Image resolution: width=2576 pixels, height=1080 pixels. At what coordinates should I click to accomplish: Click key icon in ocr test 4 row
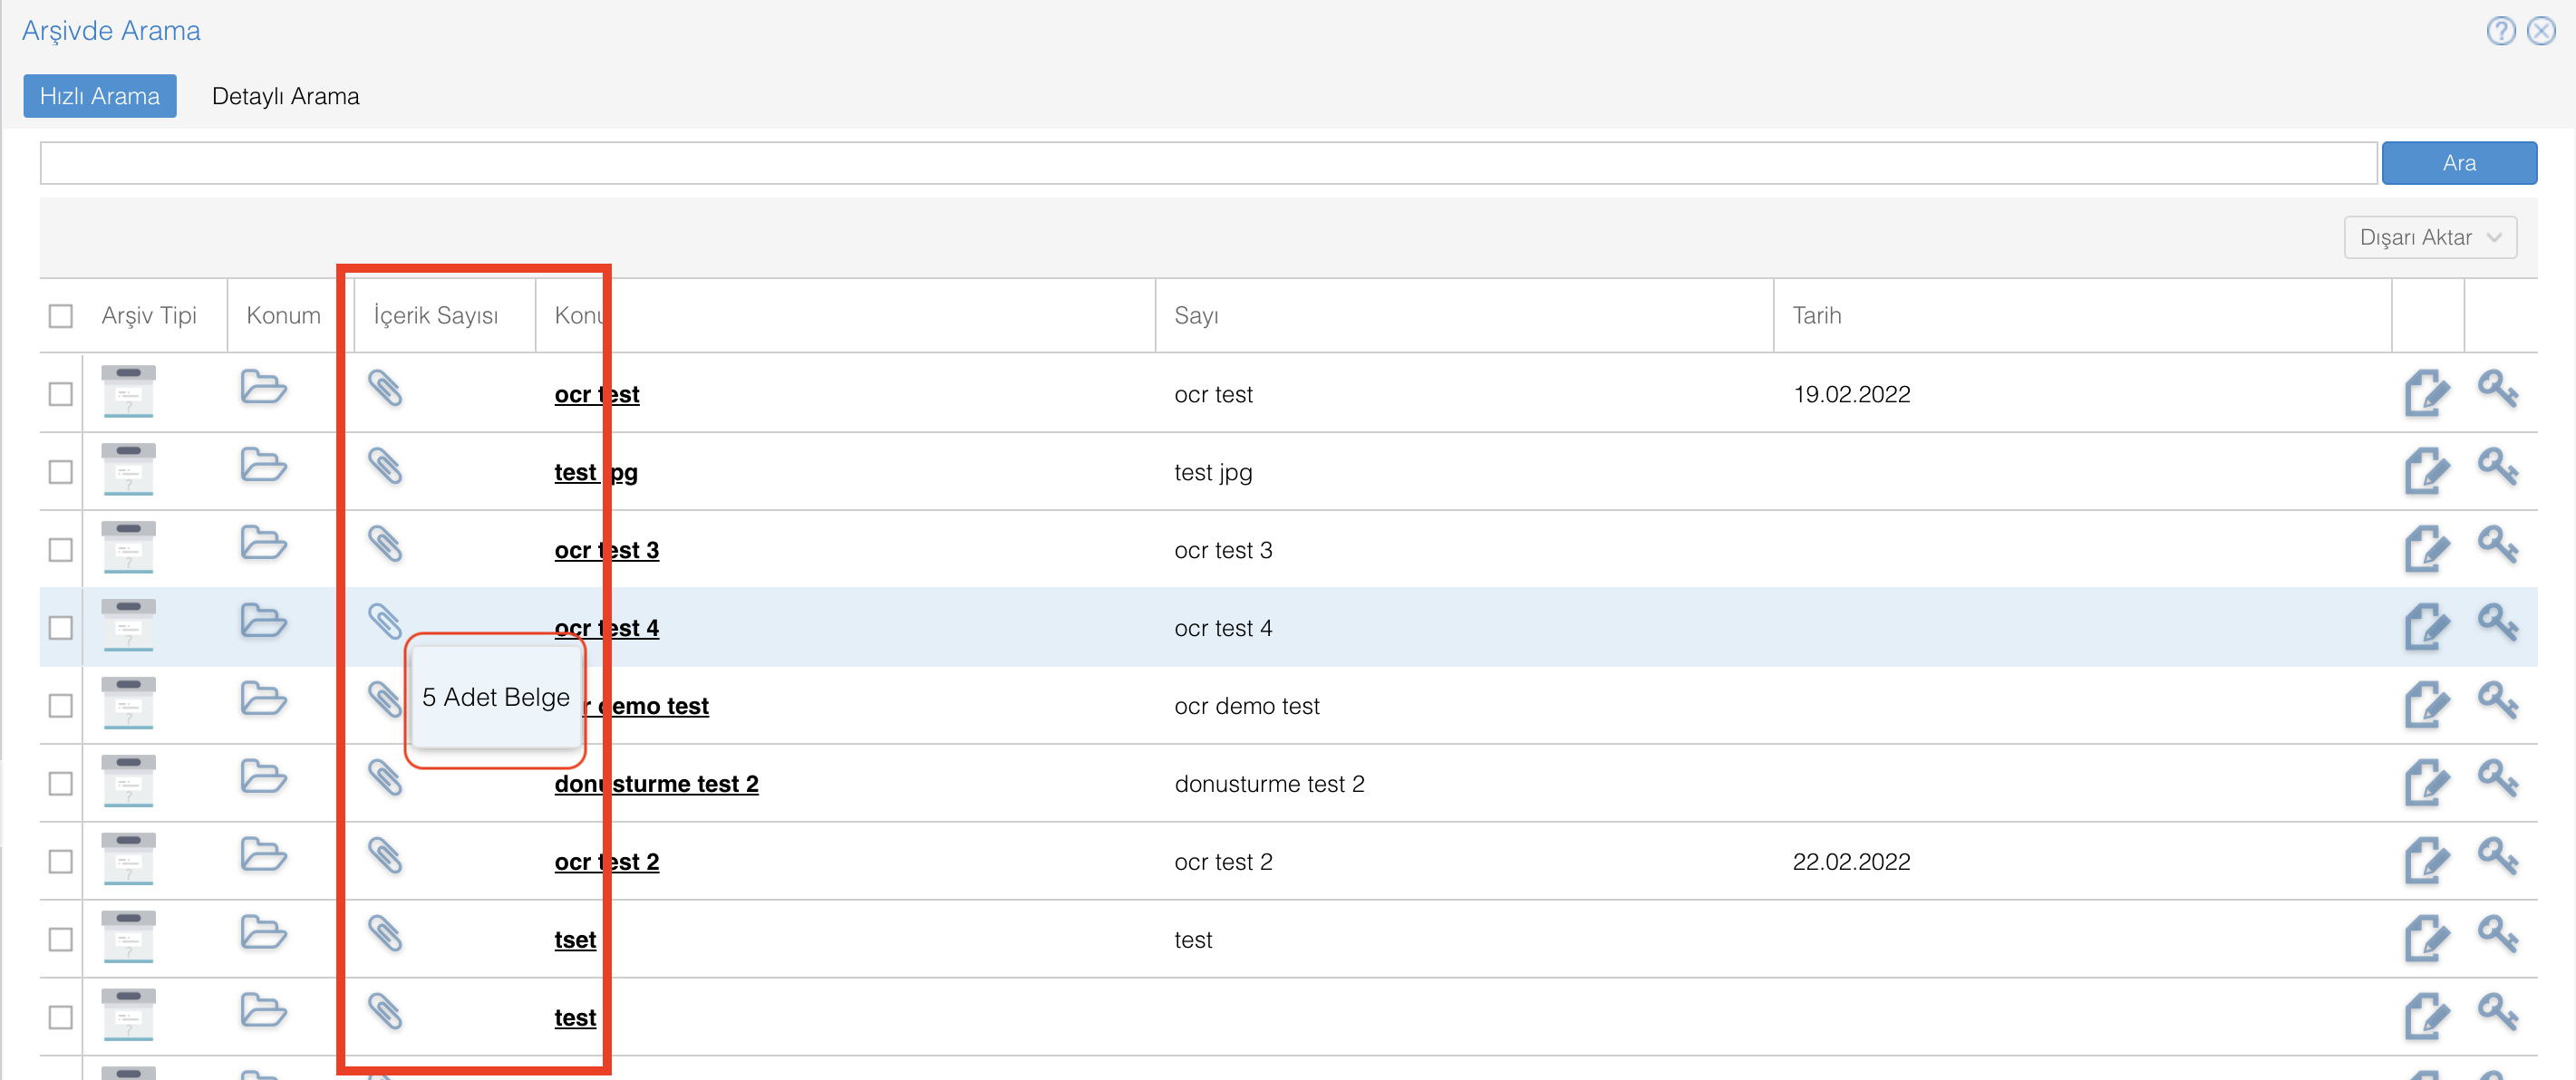[x=2497, y=622]
